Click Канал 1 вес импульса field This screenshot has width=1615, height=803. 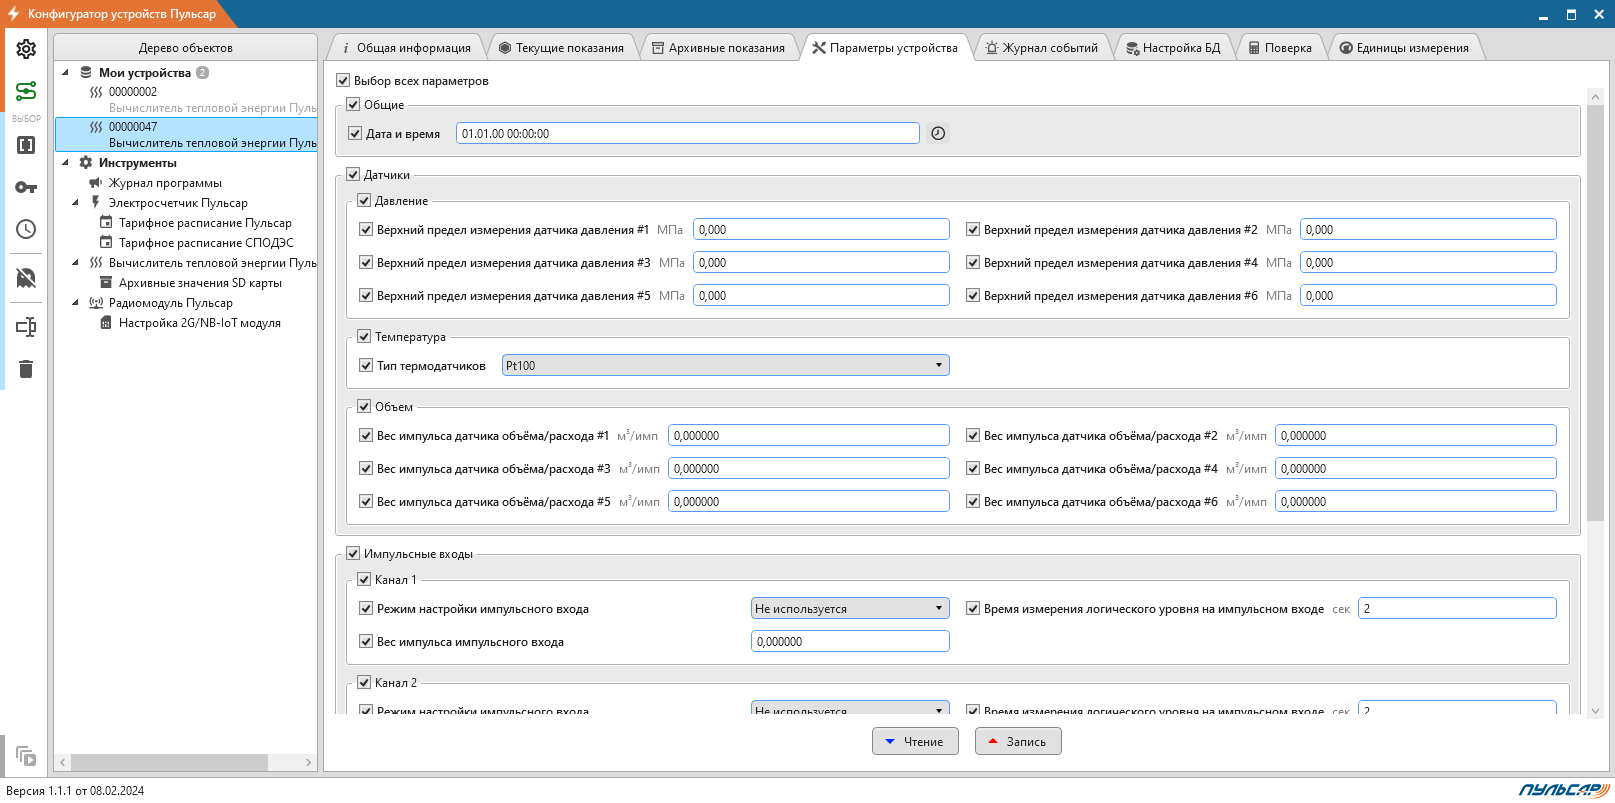coord(850,641)
